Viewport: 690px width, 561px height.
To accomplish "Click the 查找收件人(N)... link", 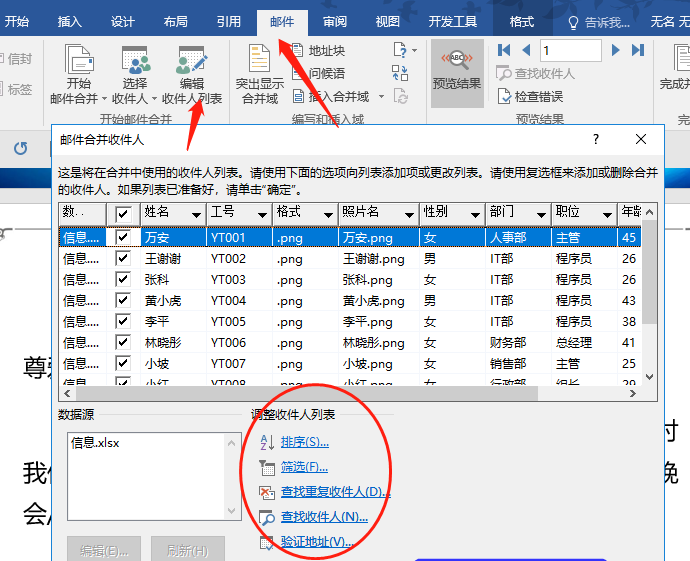I will pyautogui.click(x=324, y=517).
